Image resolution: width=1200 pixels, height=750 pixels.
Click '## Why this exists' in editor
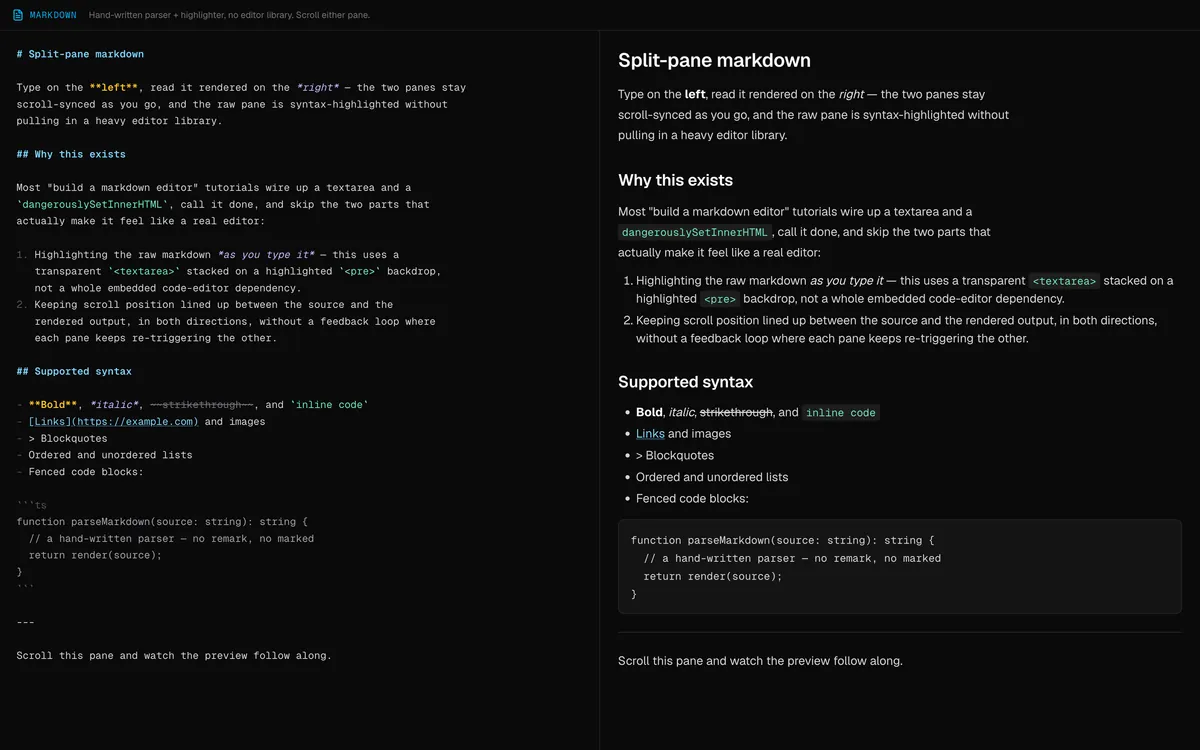click(71, 154)
